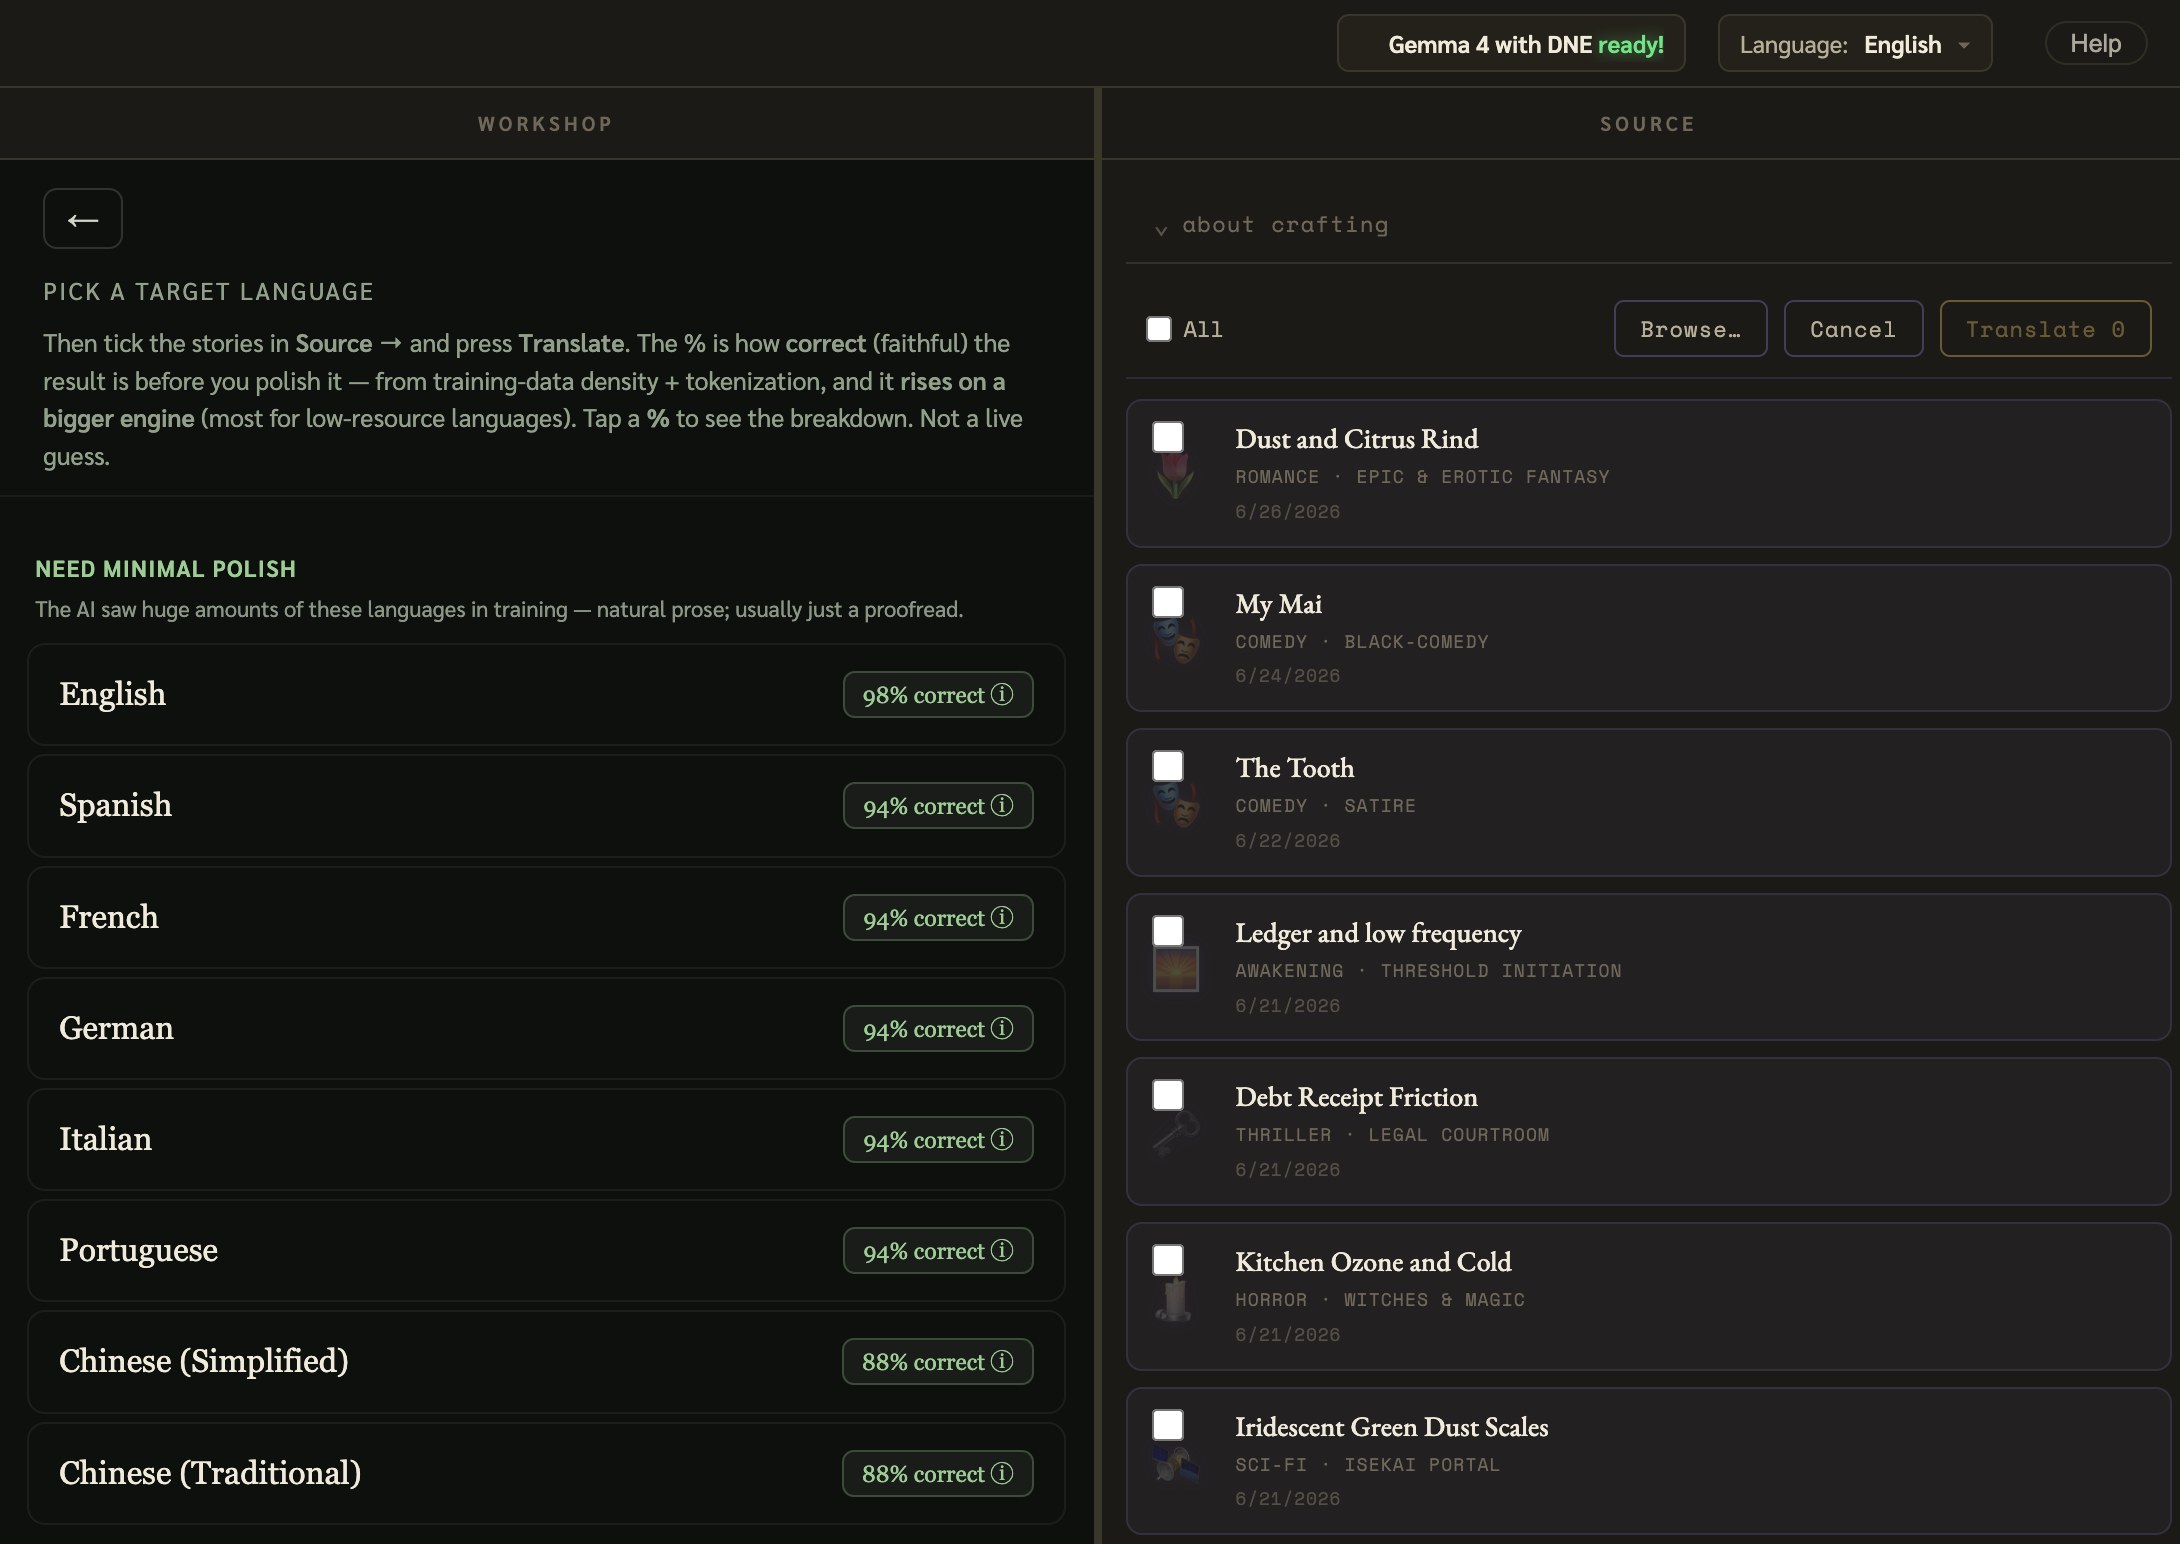Open the Language English dropdown
Viewport: 2180px width, 1544px height.
pyautogui.click(x=1855, y=44)
